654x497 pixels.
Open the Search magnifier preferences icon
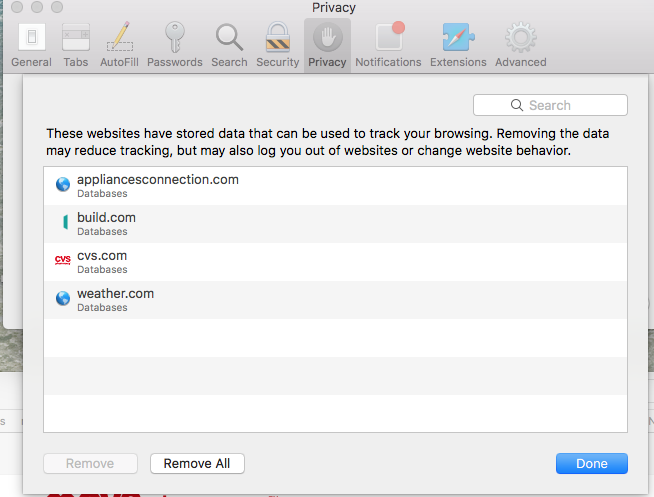pos(229,38)
